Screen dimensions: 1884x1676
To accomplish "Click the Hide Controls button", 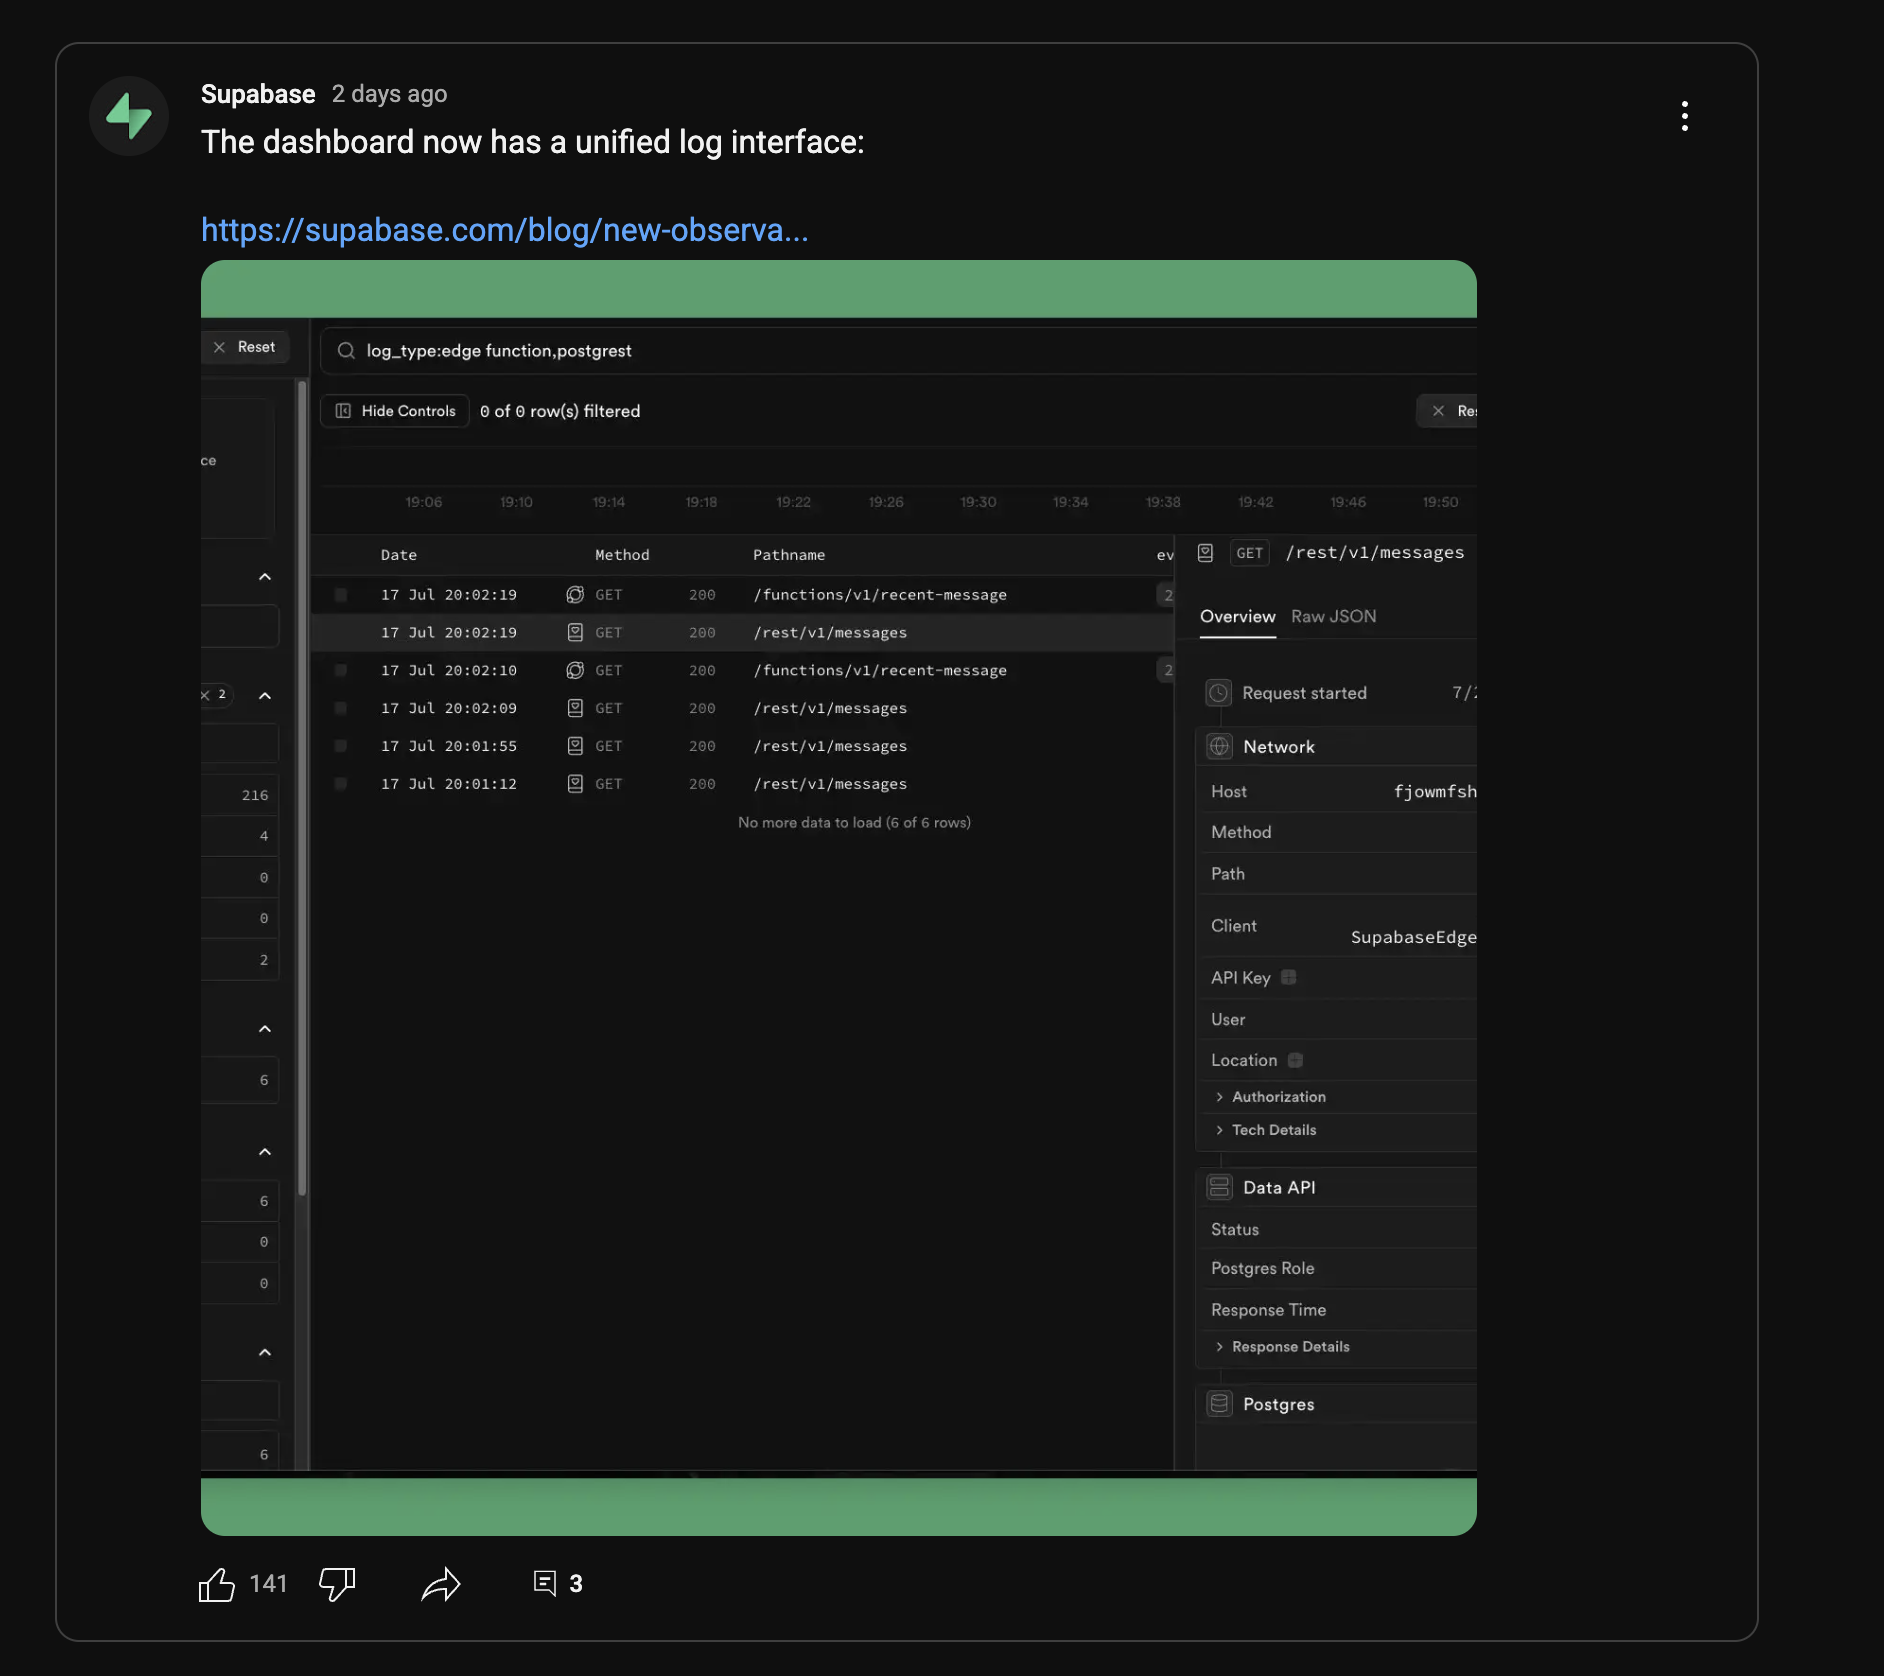I will (395, 411).
